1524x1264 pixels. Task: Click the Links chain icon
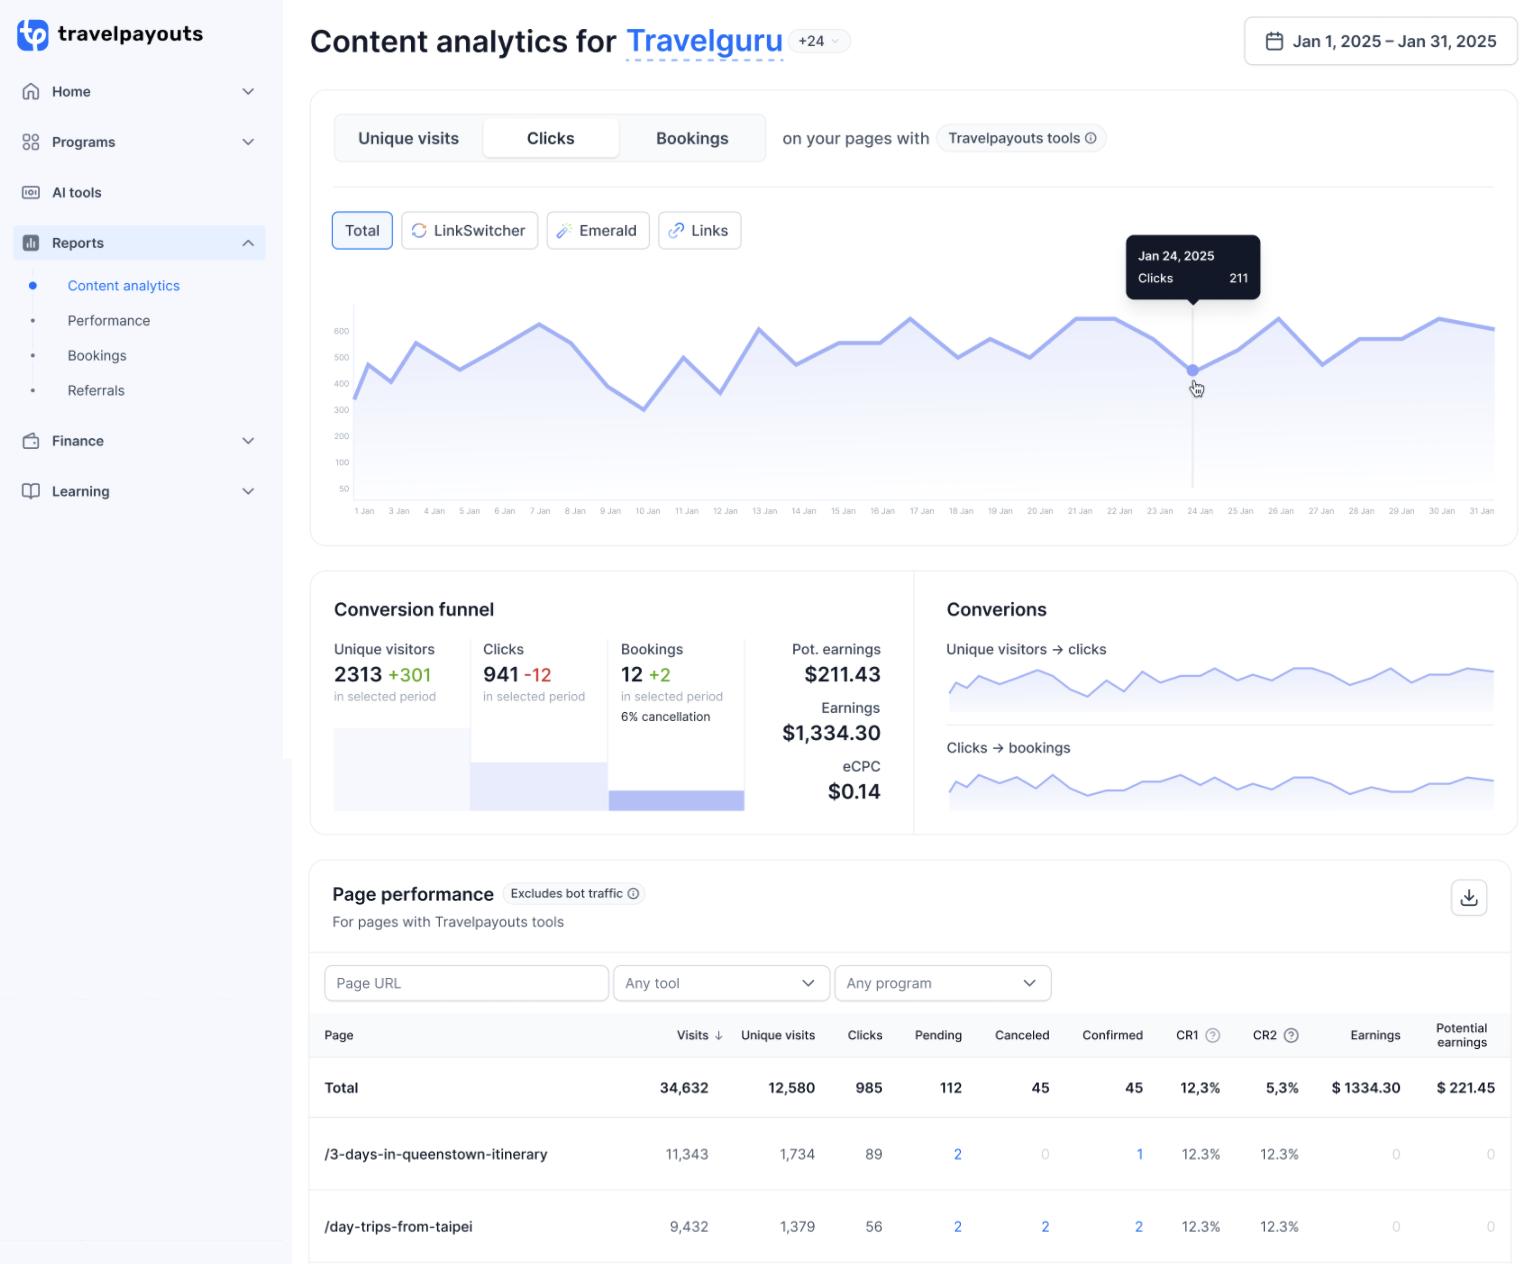tap(676, 230)
